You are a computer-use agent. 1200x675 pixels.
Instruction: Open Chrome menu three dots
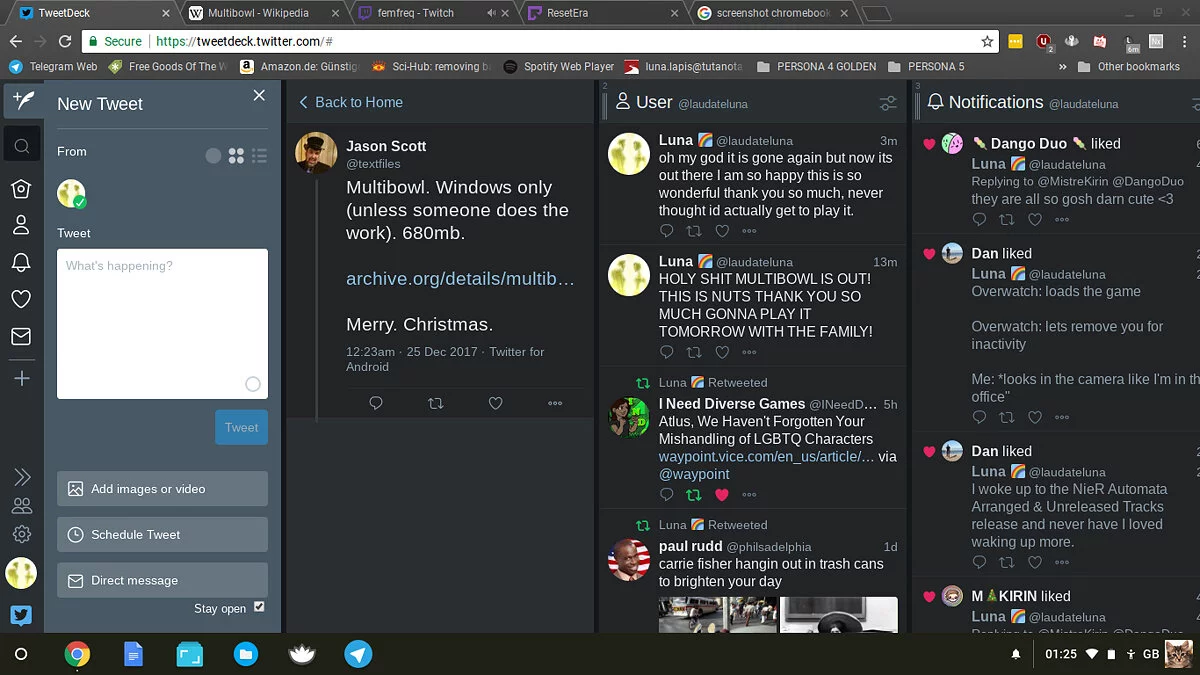[1184, 41]
